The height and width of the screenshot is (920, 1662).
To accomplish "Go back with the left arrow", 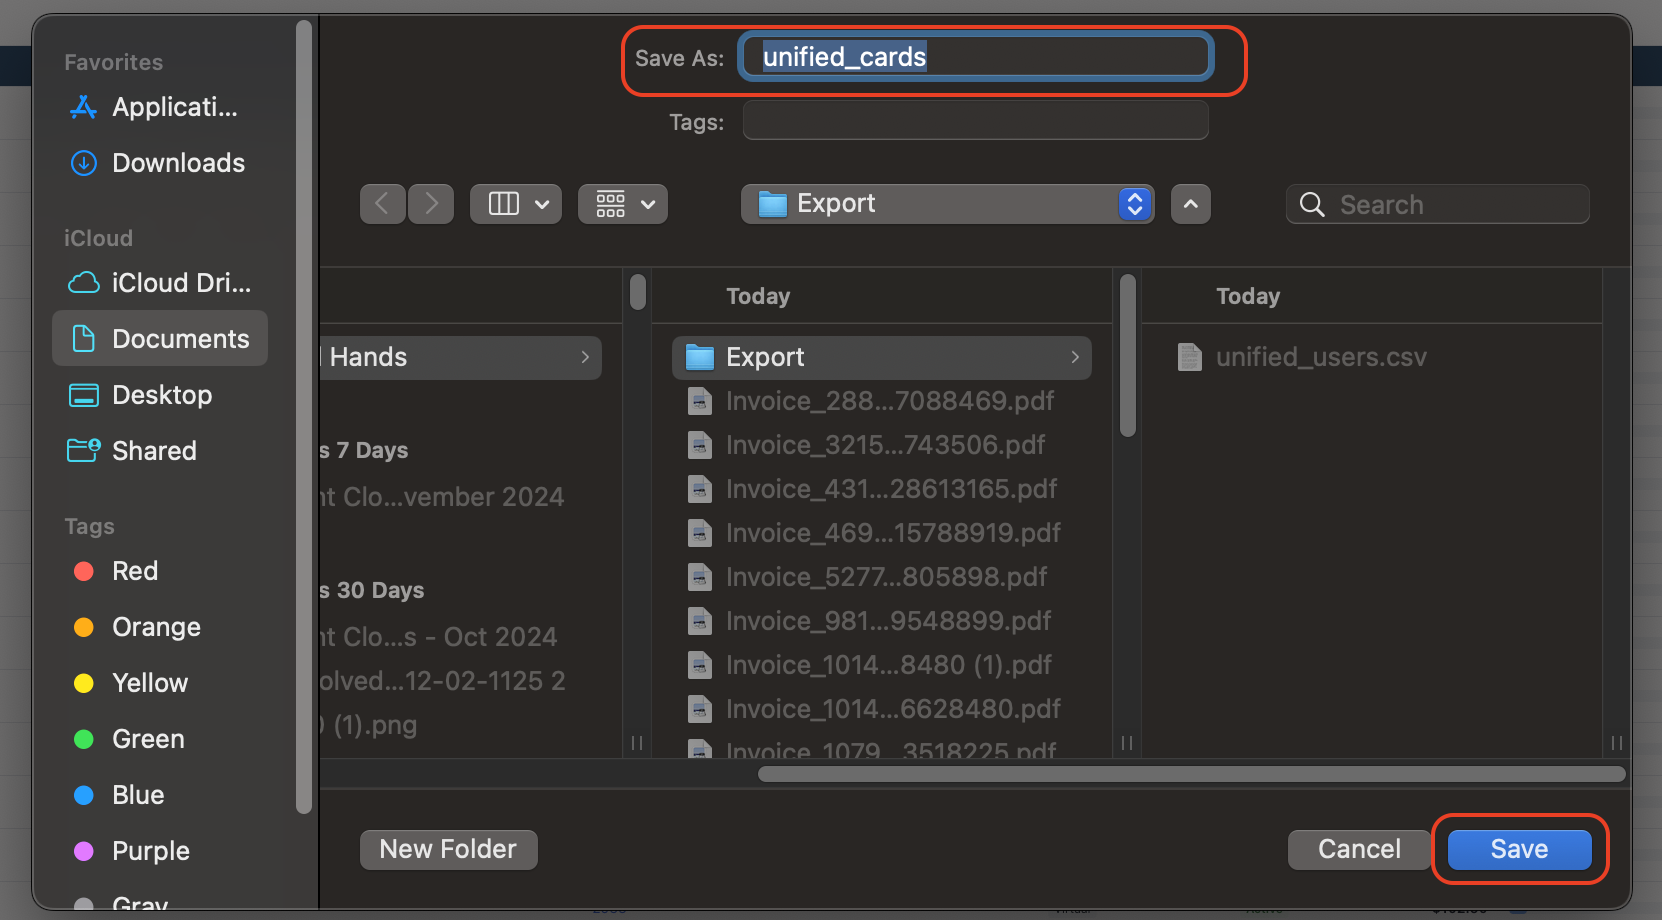I will [383, 204].
